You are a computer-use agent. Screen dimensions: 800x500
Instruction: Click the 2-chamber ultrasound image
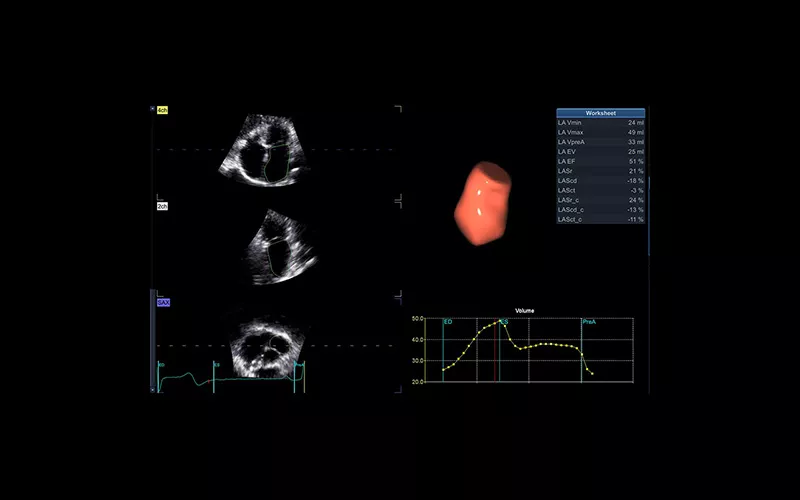tap(281, 247)
